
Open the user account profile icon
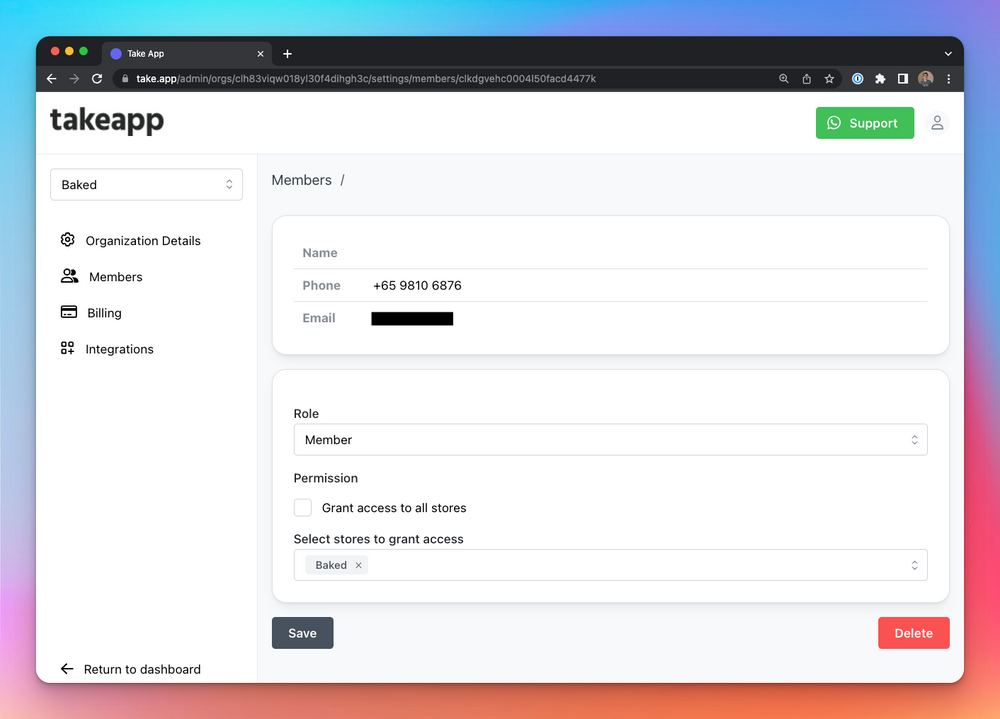pos(937,122)
